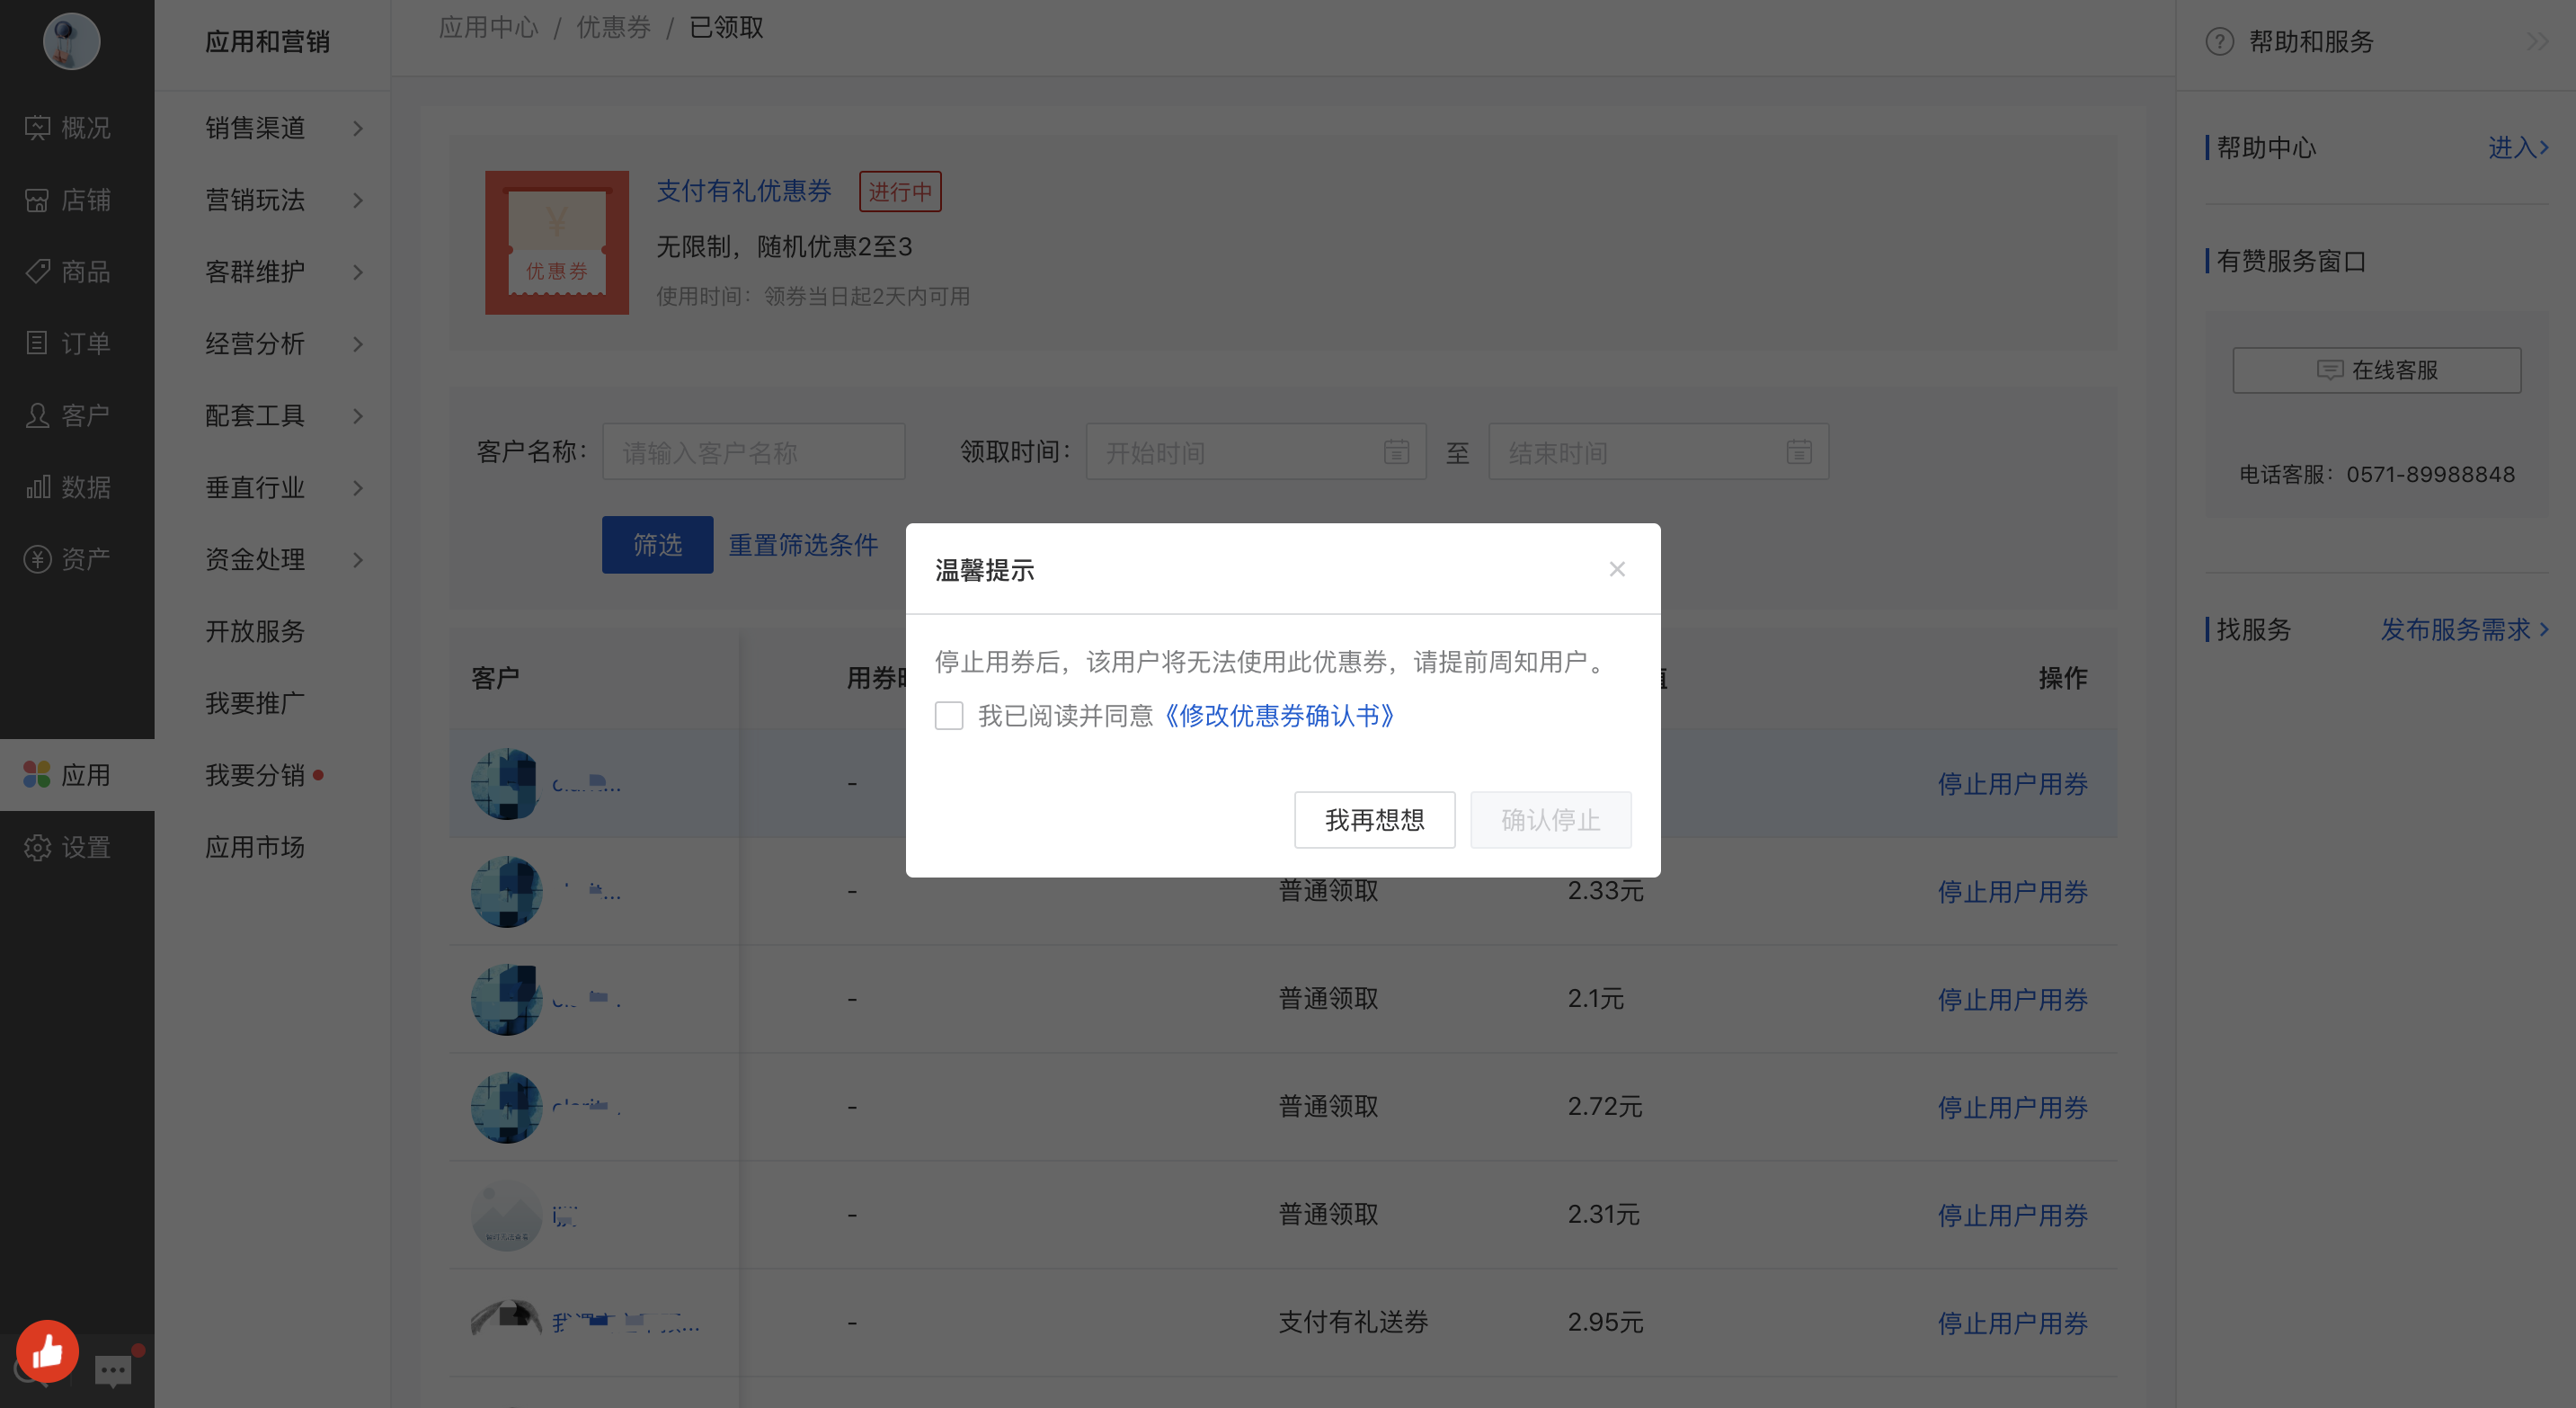This screenshot has height=1408, width=2576.
Task: Click 开始时间 date field
Action: (1256, 452)
